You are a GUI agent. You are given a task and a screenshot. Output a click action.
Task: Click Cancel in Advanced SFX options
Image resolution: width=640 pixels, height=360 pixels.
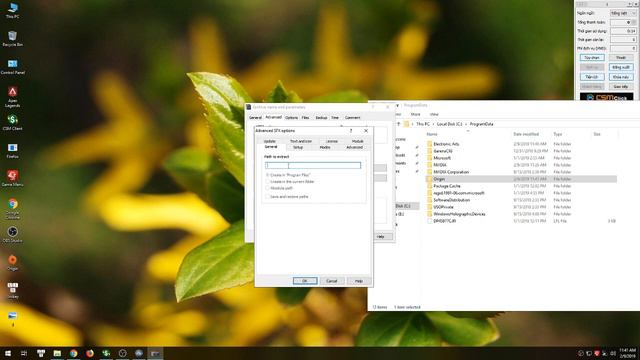tap(332, 281)
